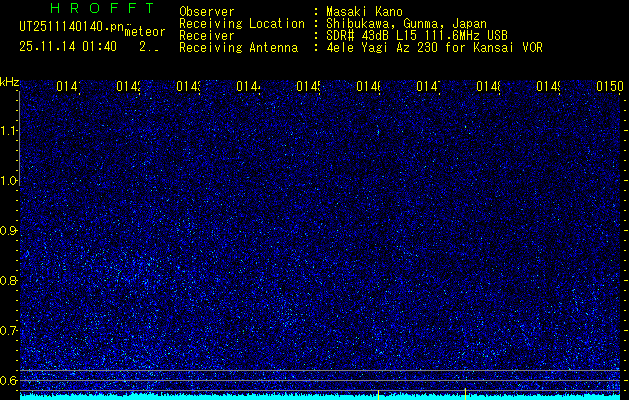The height and width of the screenshot is (400, 629).
Task: Click the Receiving Antenna label
Action: point(239,48)
